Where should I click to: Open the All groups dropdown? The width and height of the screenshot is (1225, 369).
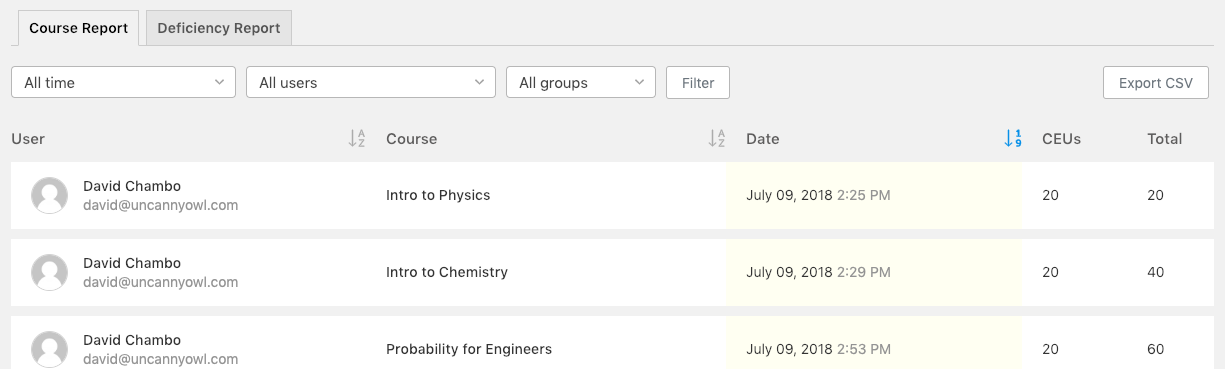point(581,82)
